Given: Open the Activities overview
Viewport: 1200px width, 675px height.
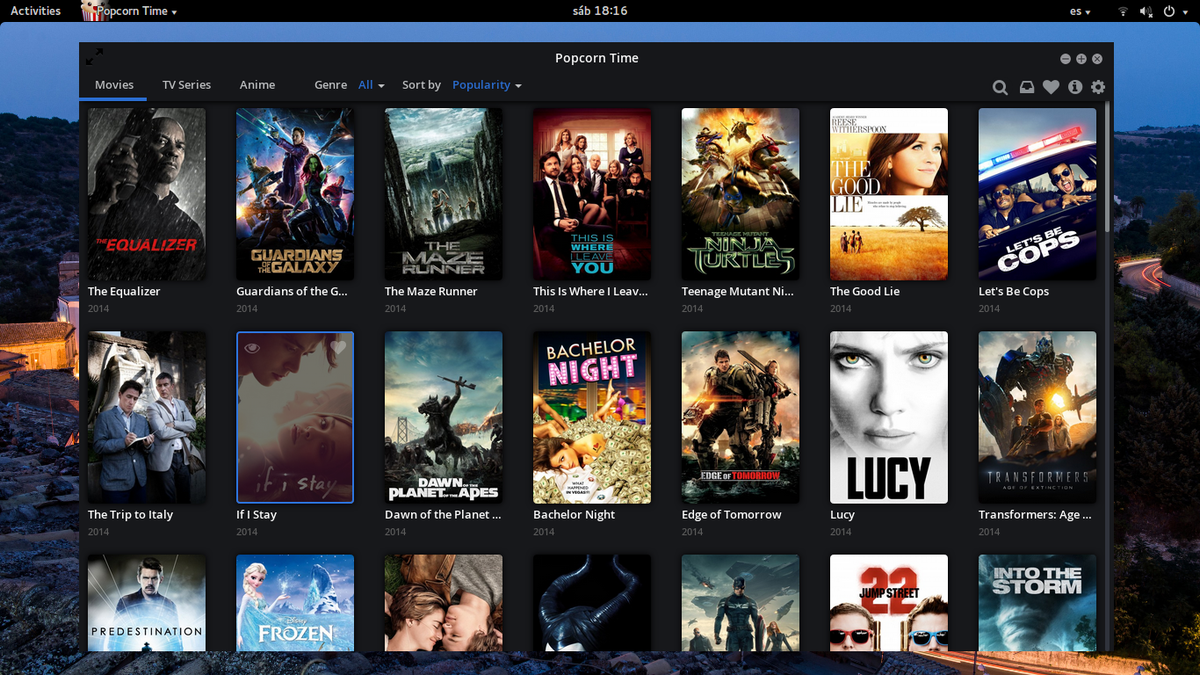Looking at the screenshot, I should [x=35, y=11].
